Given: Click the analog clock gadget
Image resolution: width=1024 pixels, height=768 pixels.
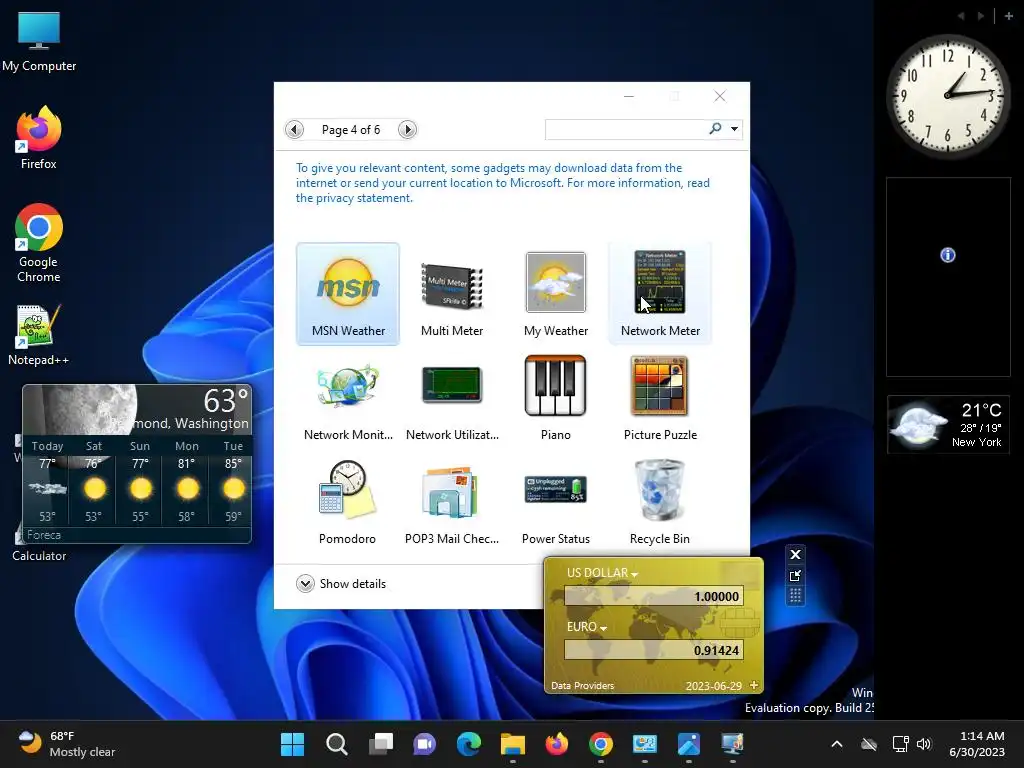Looking at the screenshot, I should click(x=948, y=95).
